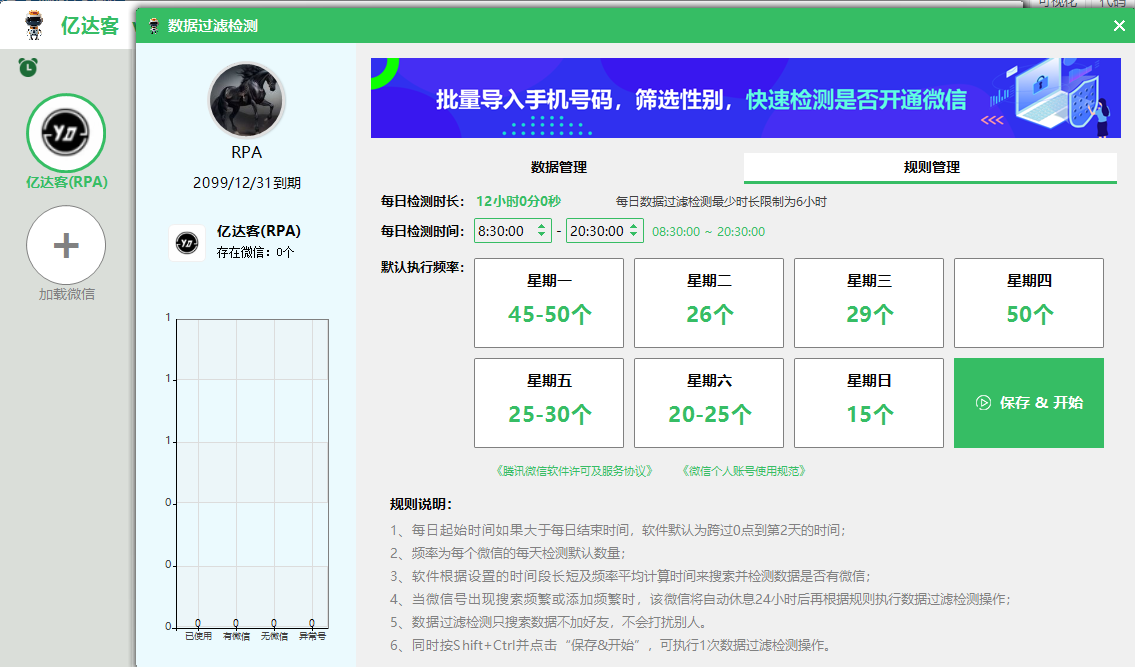Select the 星期三 frequency card
Screen dimensions: 1135x667
869,303
